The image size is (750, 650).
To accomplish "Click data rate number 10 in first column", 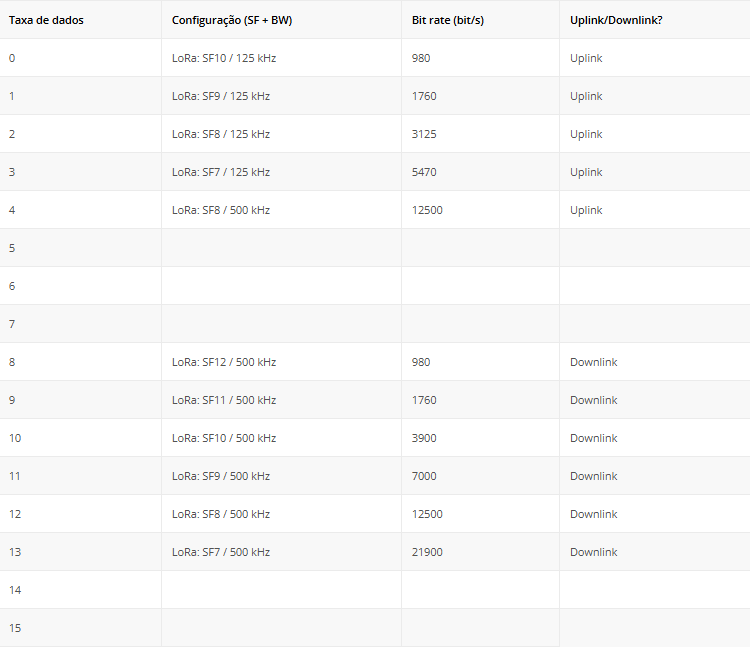I will coord(15,438).
